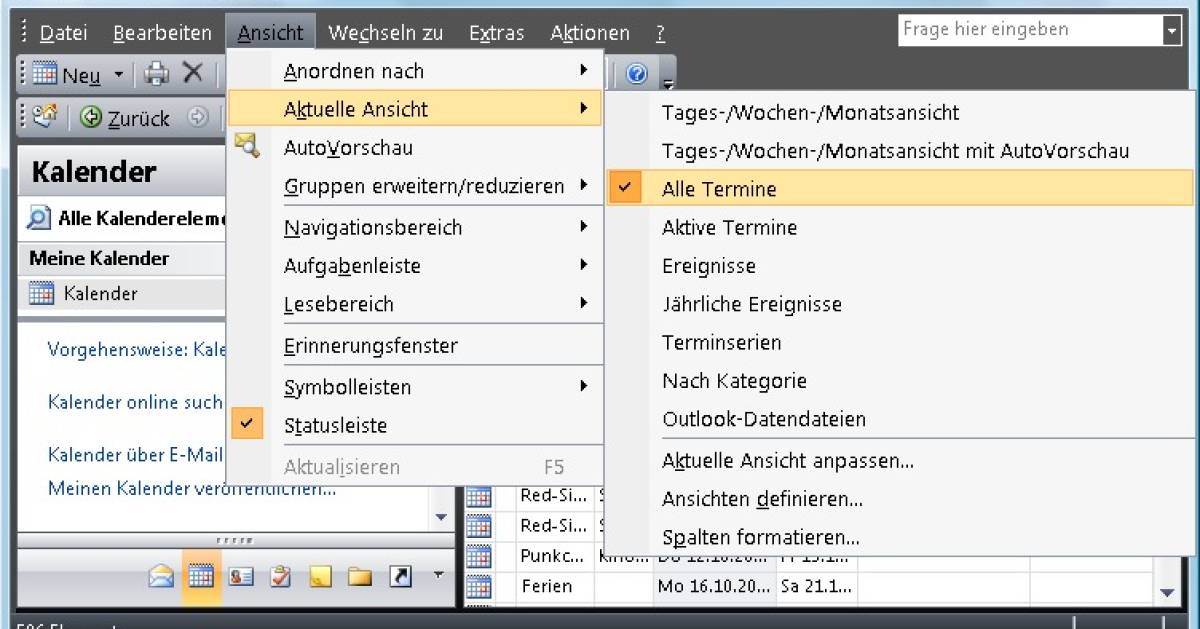
Task: Click the Ferien appointment subject cell
Action: 555,587
